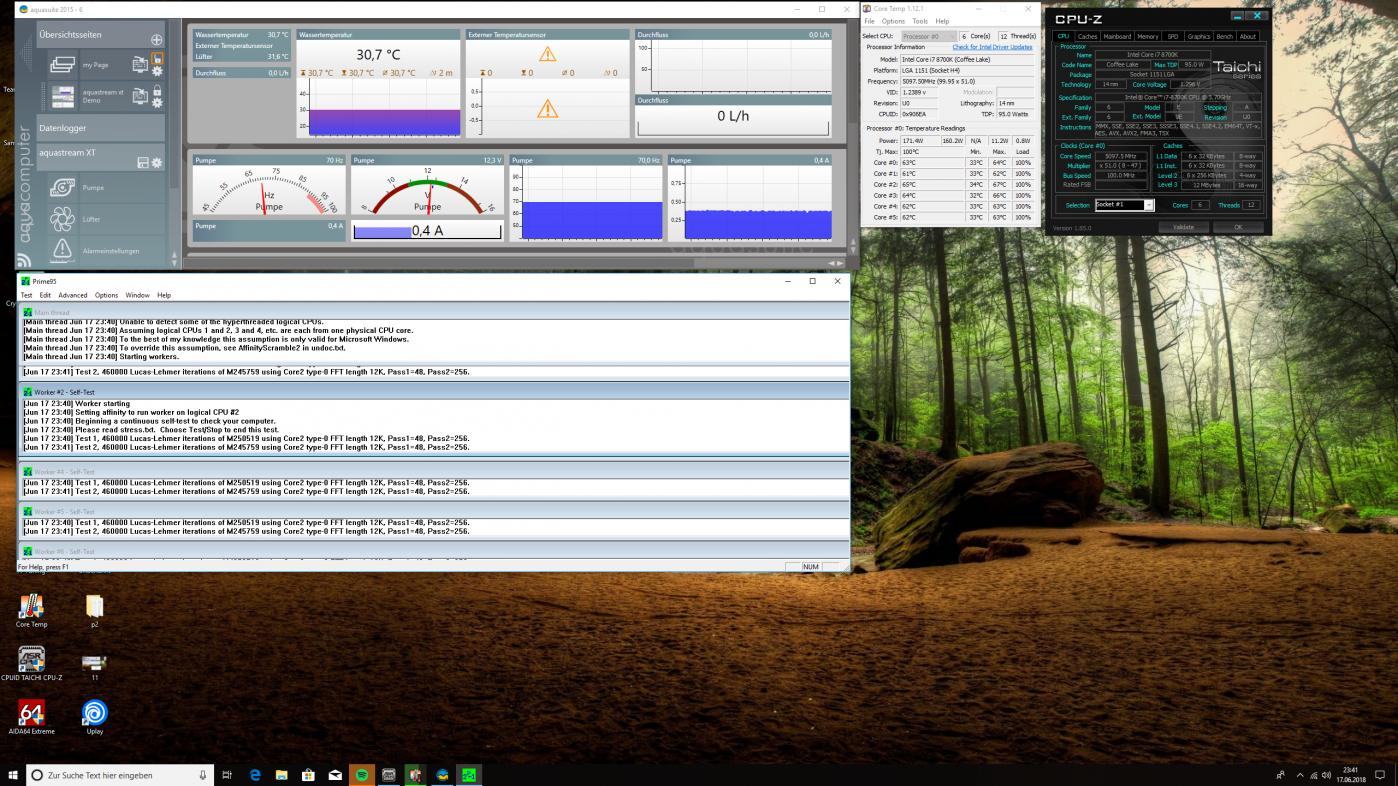Open Spotify from the taskbar
The image size is (1398, 786).
click(x=362, y=775)
